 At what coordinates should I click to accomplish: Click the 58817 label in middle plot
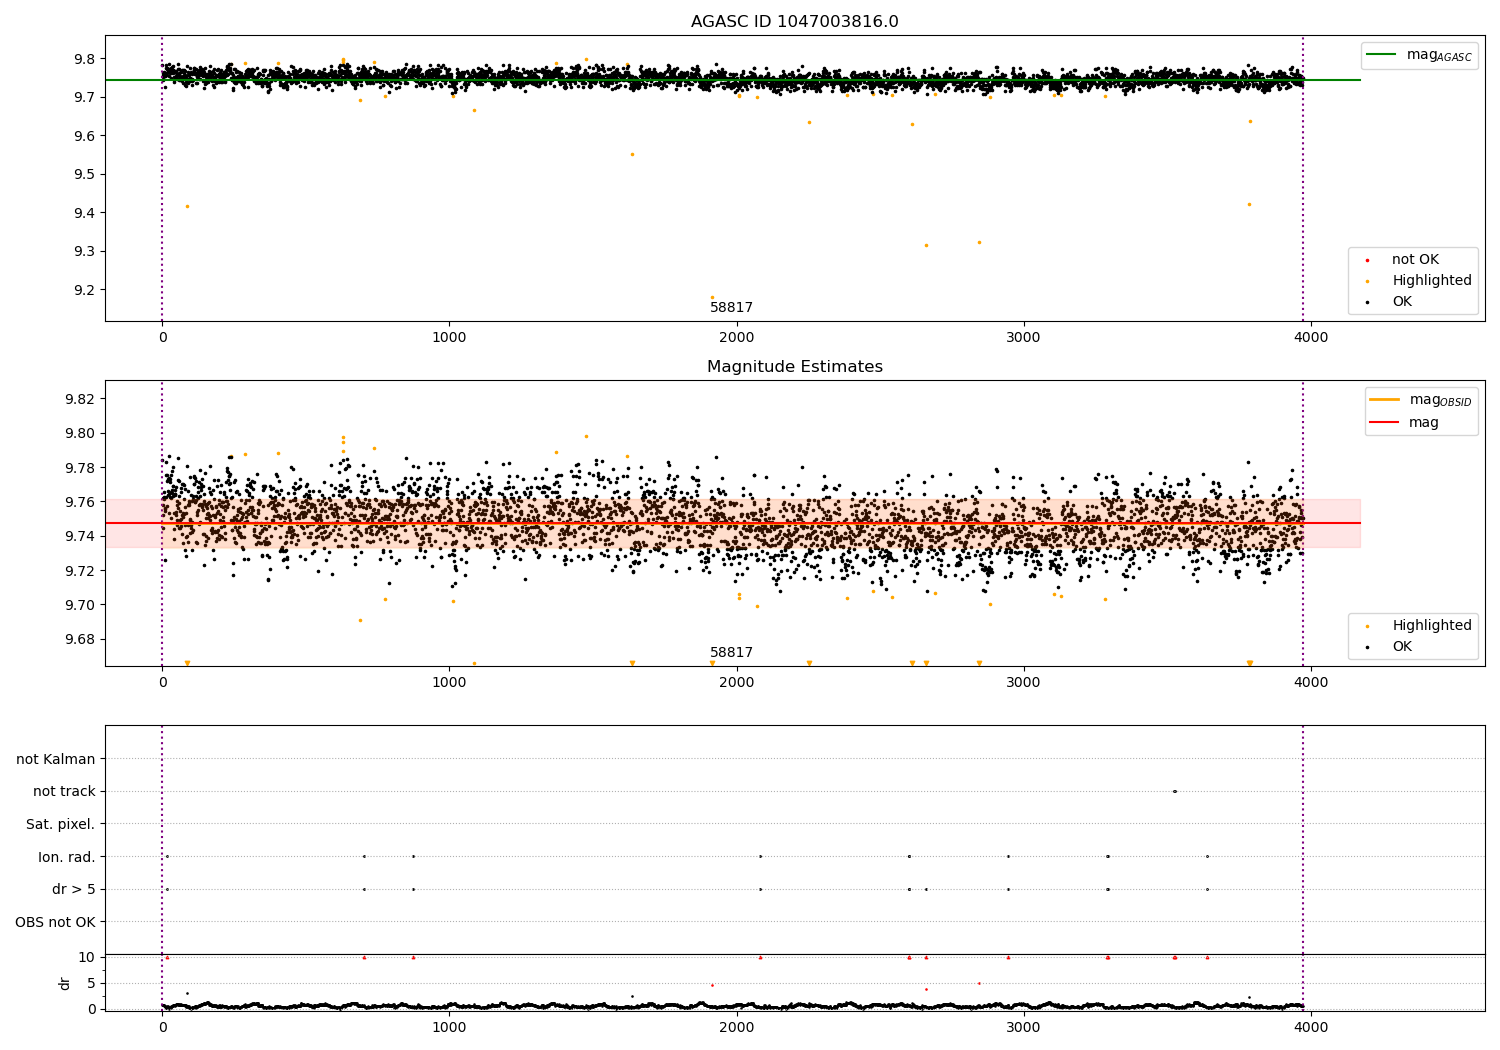(x=731, y=653)
